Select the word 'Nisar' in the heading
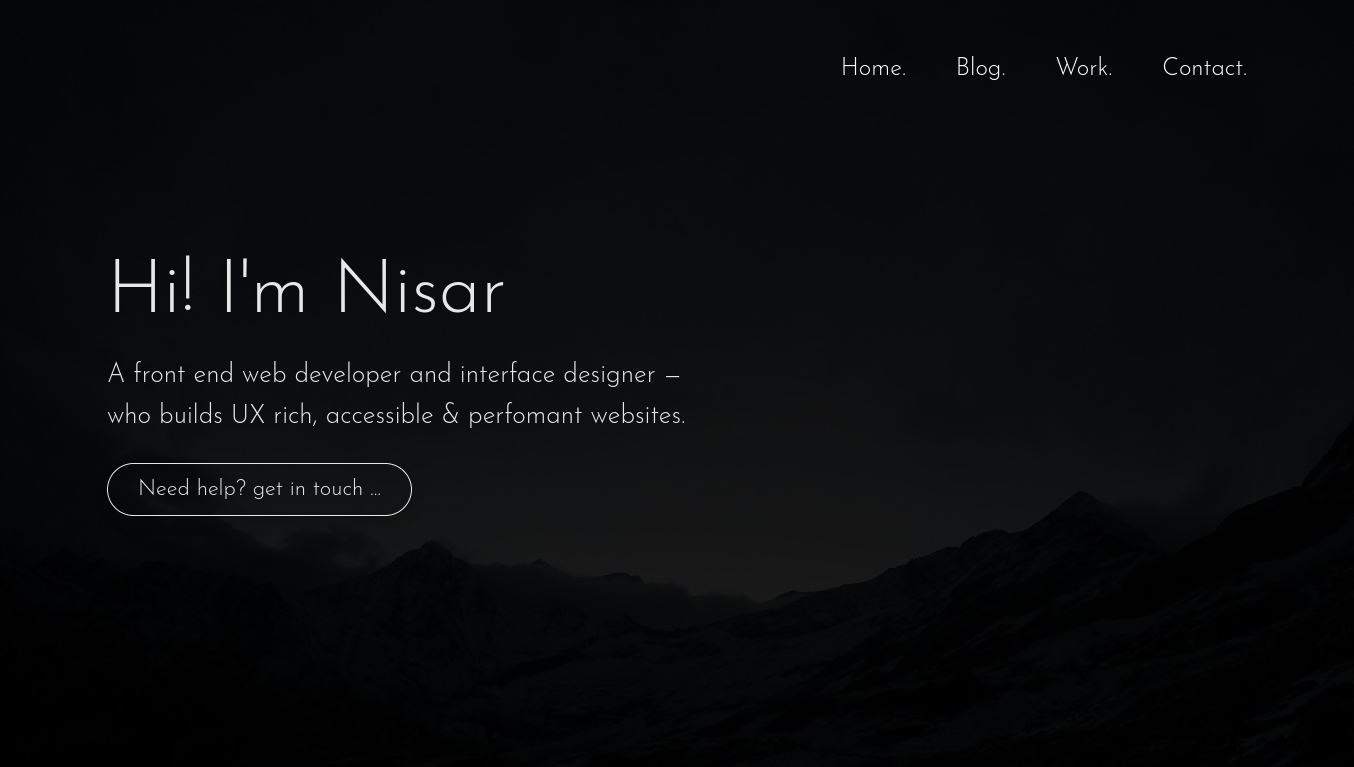The image size is (1354, 767). tap(419, 292)
